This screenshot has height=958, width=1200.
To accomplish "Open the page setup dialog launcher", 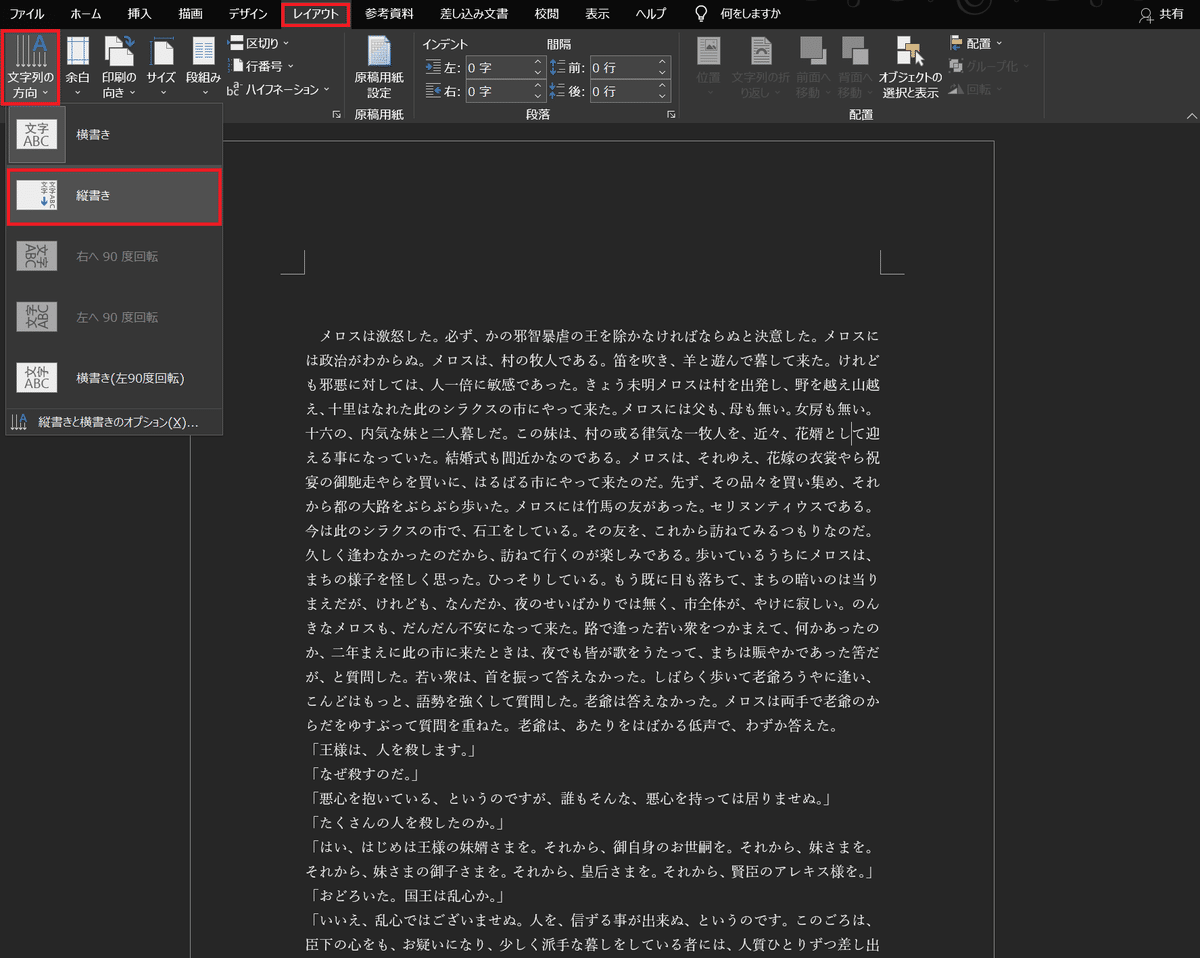I will pos(336,116).
